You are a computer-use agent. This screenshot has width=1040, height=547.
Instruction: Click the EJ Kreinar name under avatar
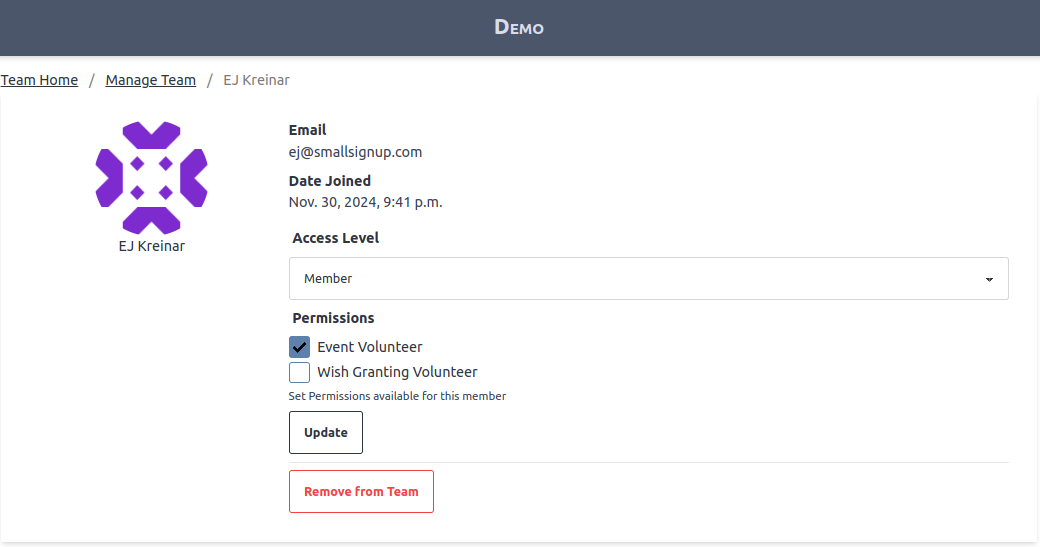tap(151, 246)
